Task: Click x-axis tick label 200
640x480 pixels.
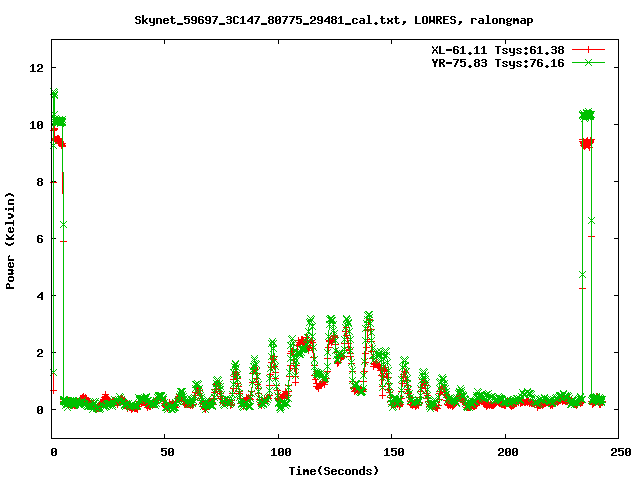Action: [x=508, y=452]
